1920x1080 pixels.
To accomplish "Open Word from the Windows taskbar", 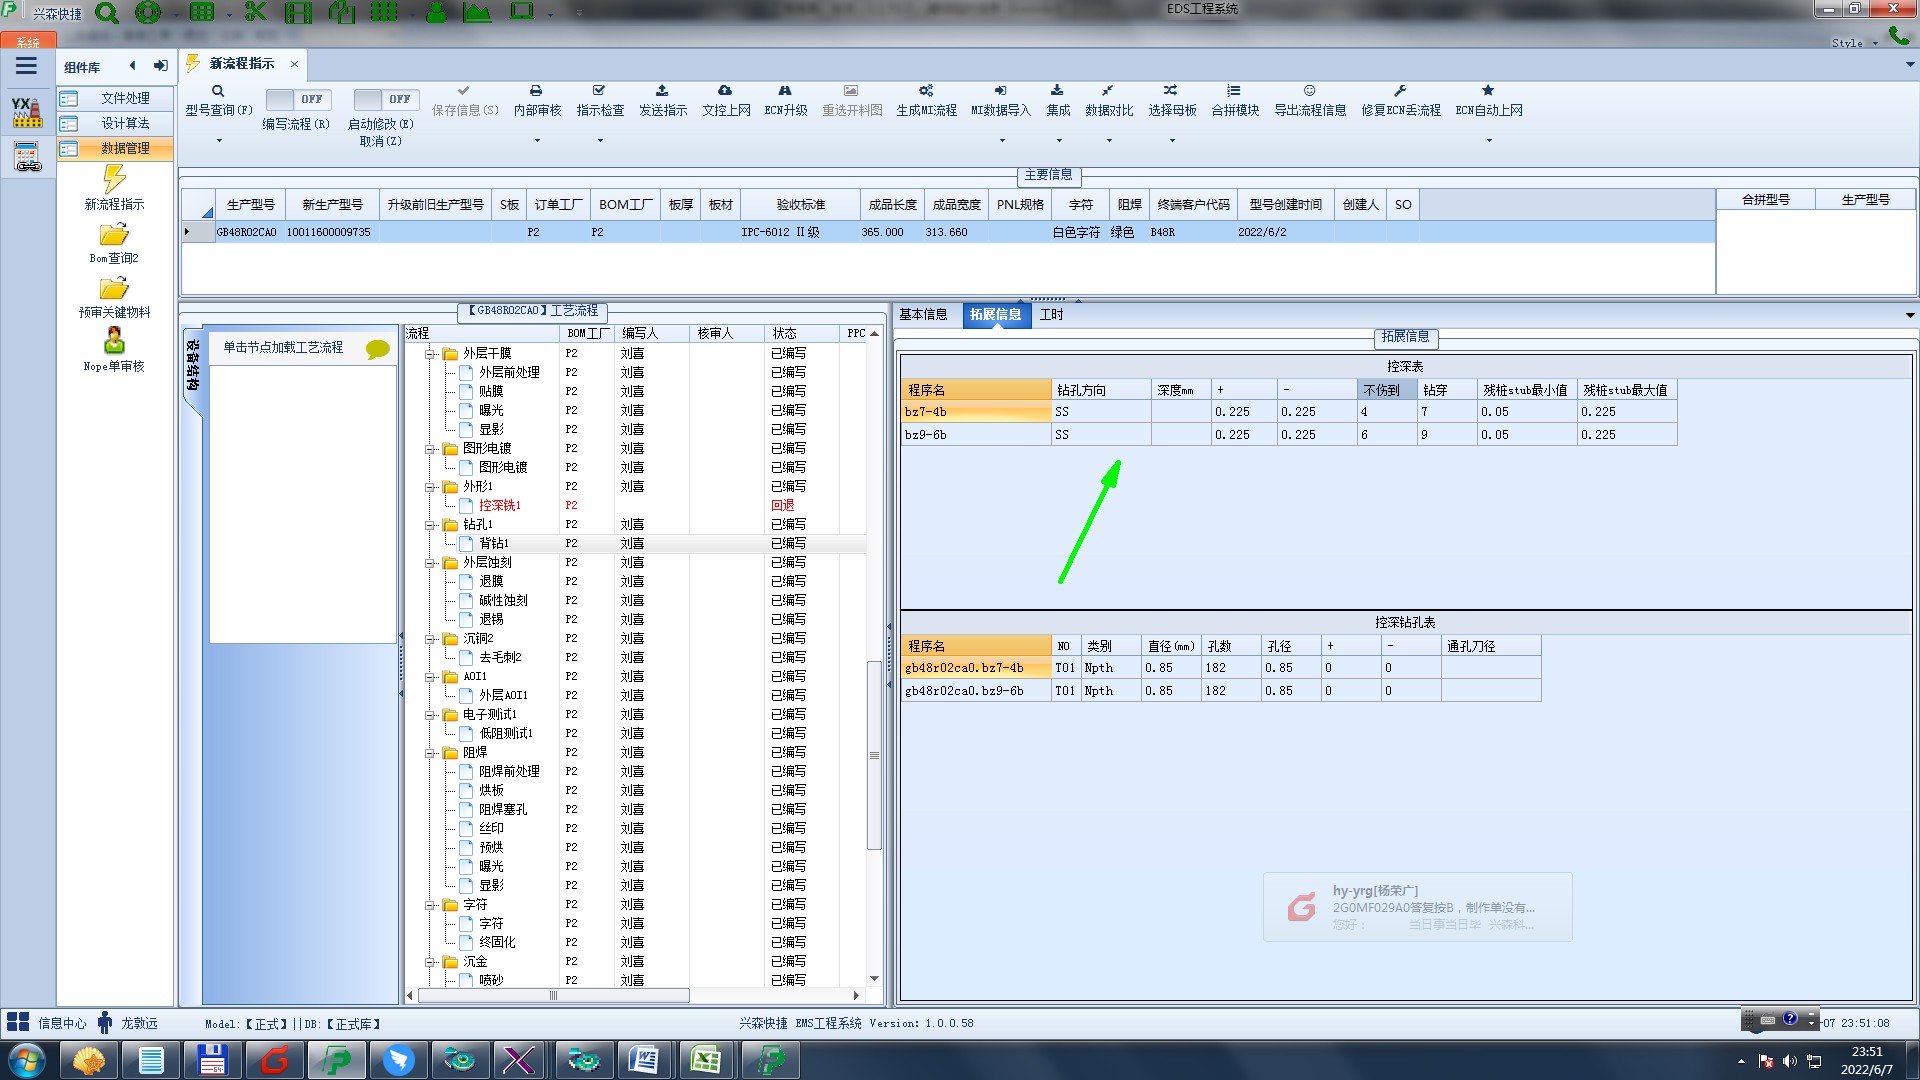I will (644, 1060).
